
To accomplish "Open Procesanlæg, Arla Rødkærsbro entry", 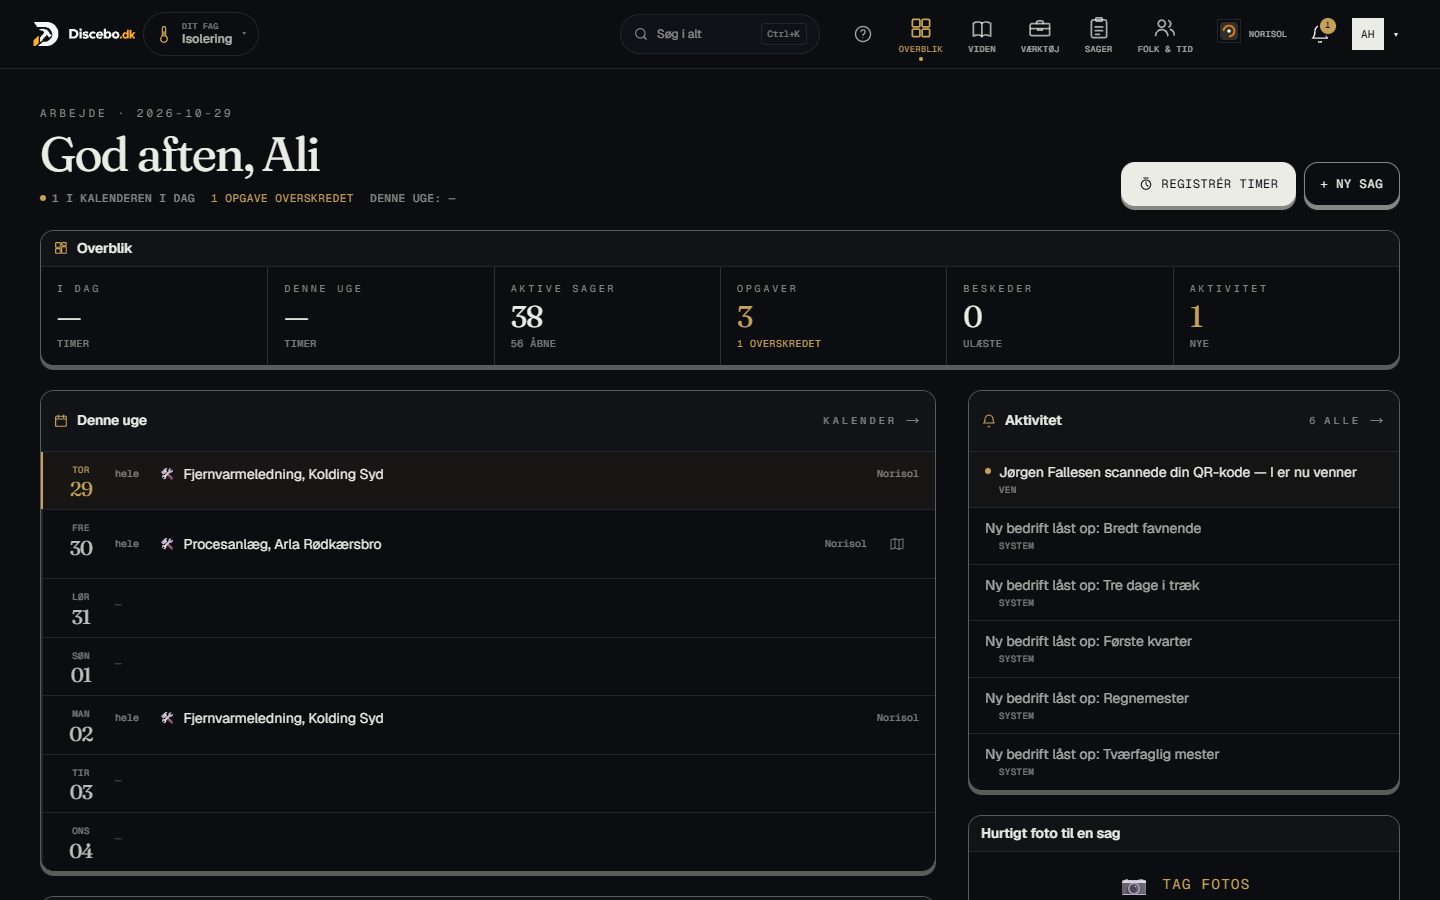I will tap(488, 544).
